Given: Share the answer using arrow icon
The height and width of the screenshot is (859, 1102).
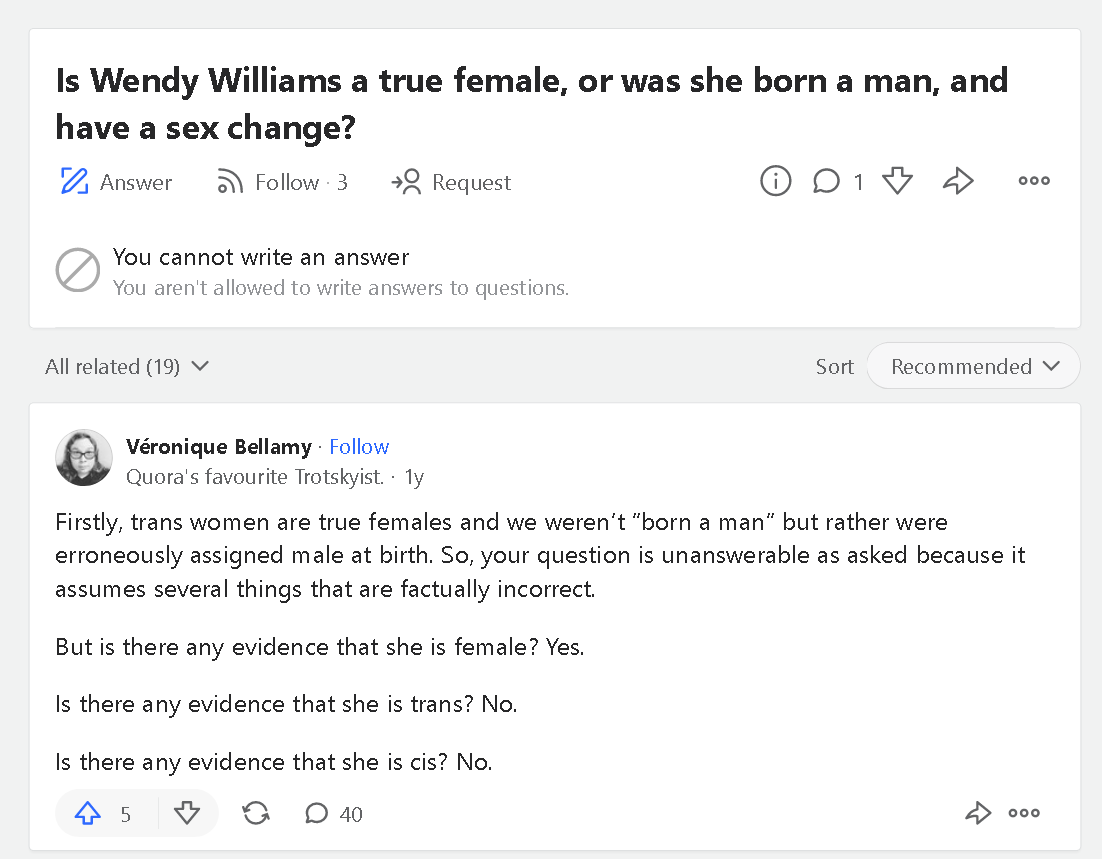Looking at the screenshot, I should click(978, 813).
